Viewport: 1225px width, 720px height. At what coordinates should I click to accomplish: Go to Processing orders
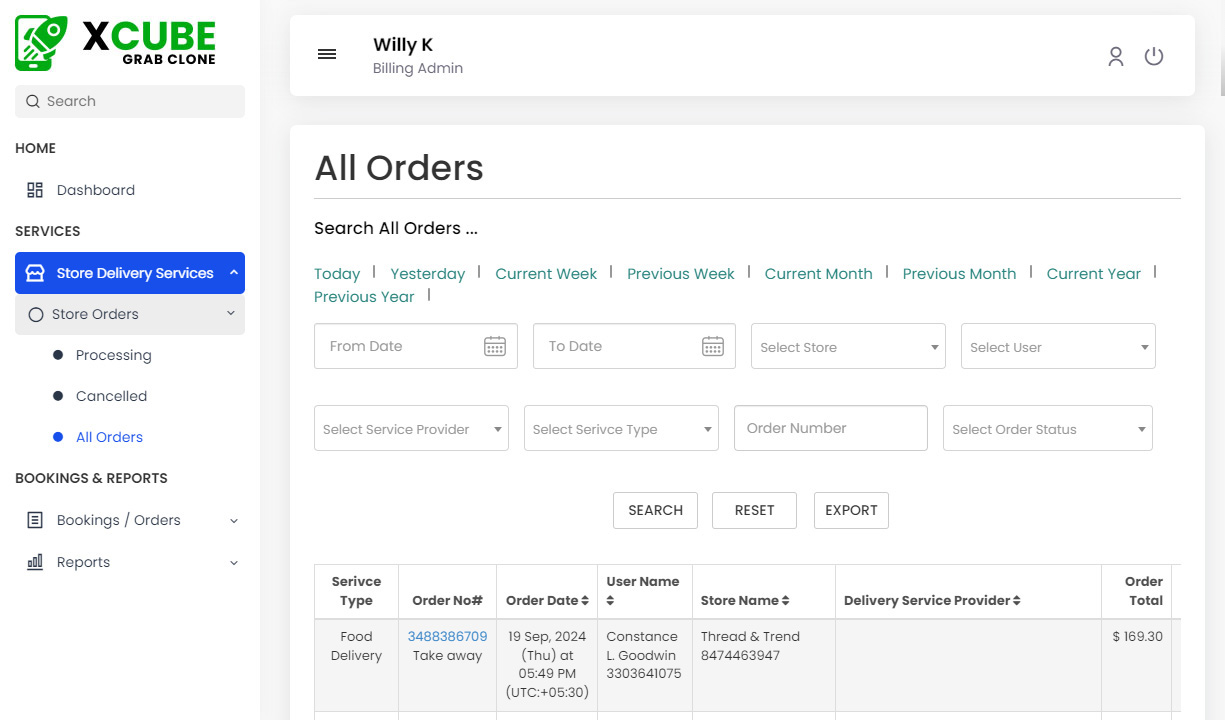113,355
